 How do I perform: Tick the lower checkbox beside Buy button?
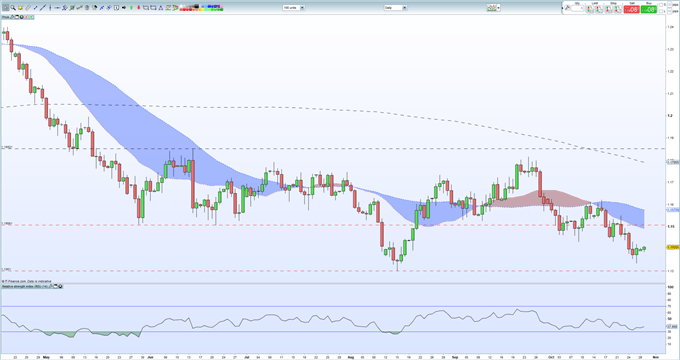coord(661,11)
